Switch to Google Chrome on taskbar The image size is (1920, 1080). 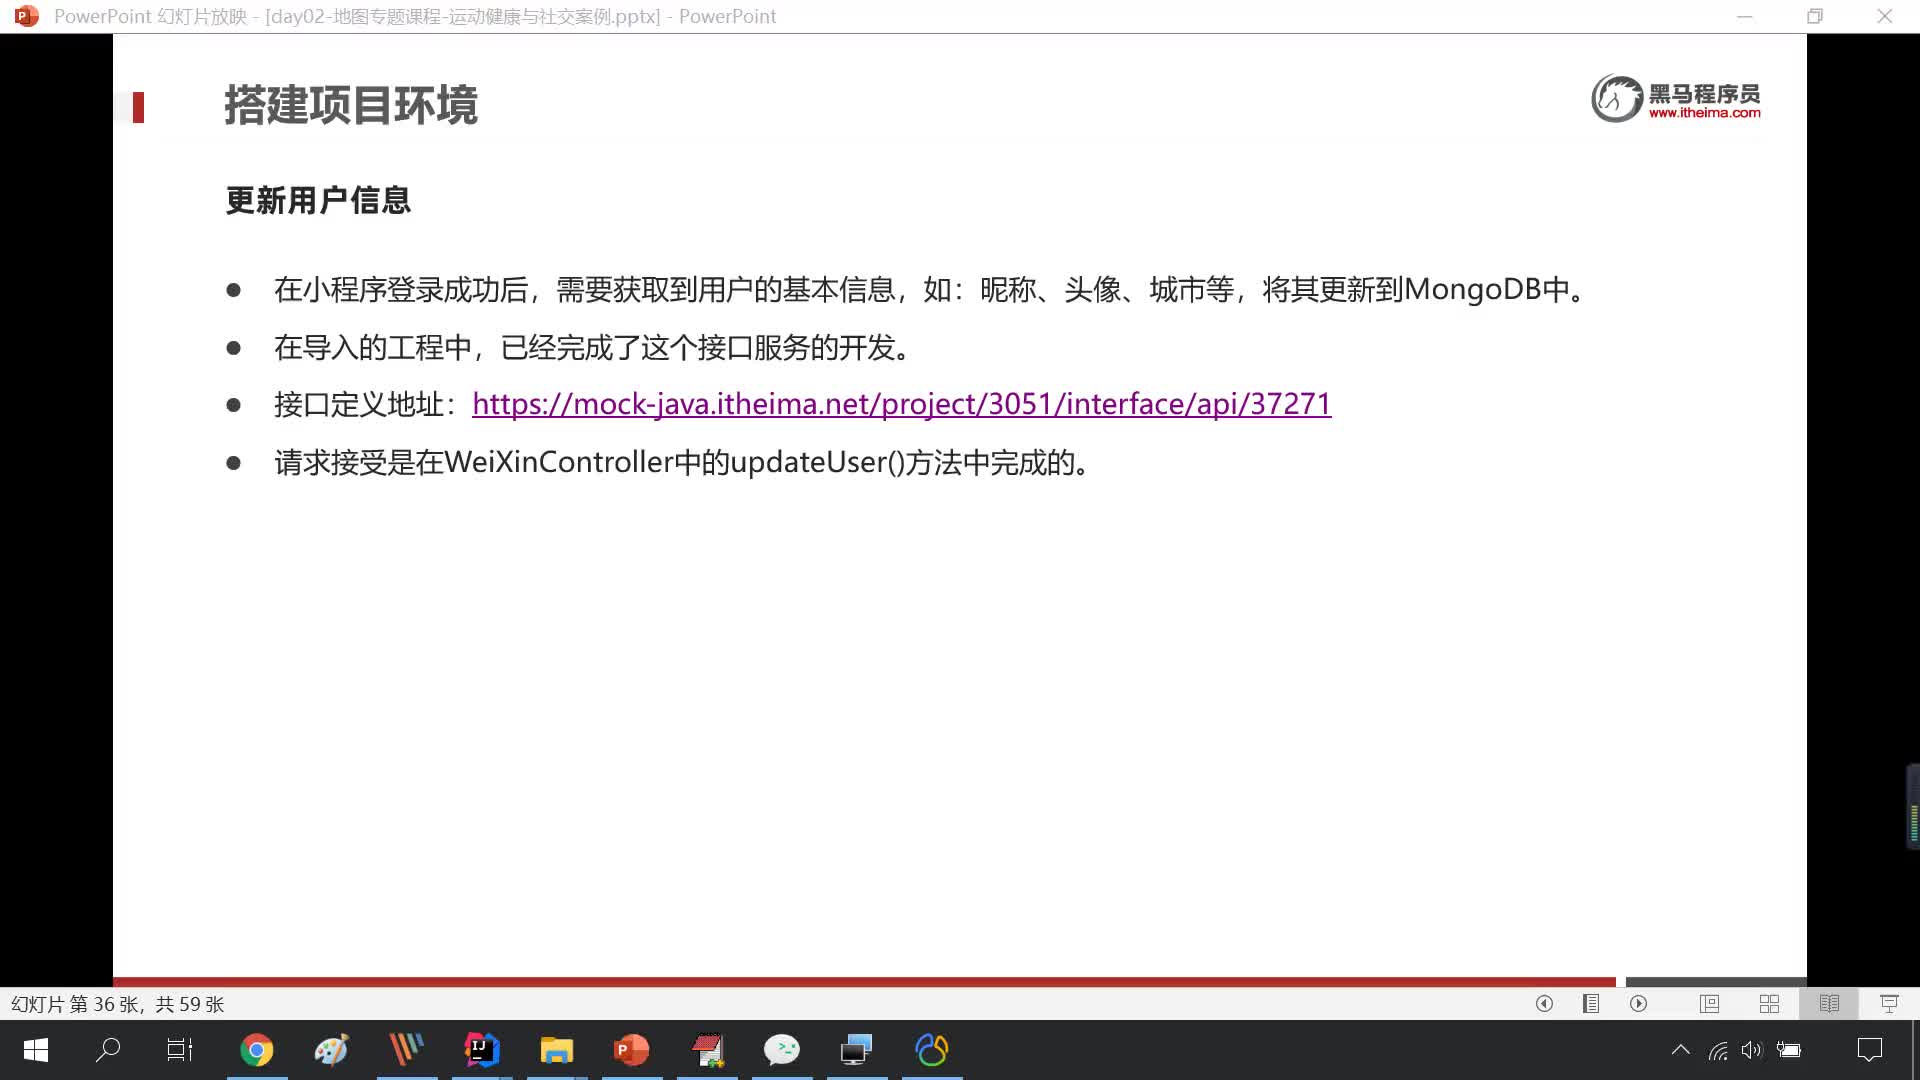(257, 1050)
